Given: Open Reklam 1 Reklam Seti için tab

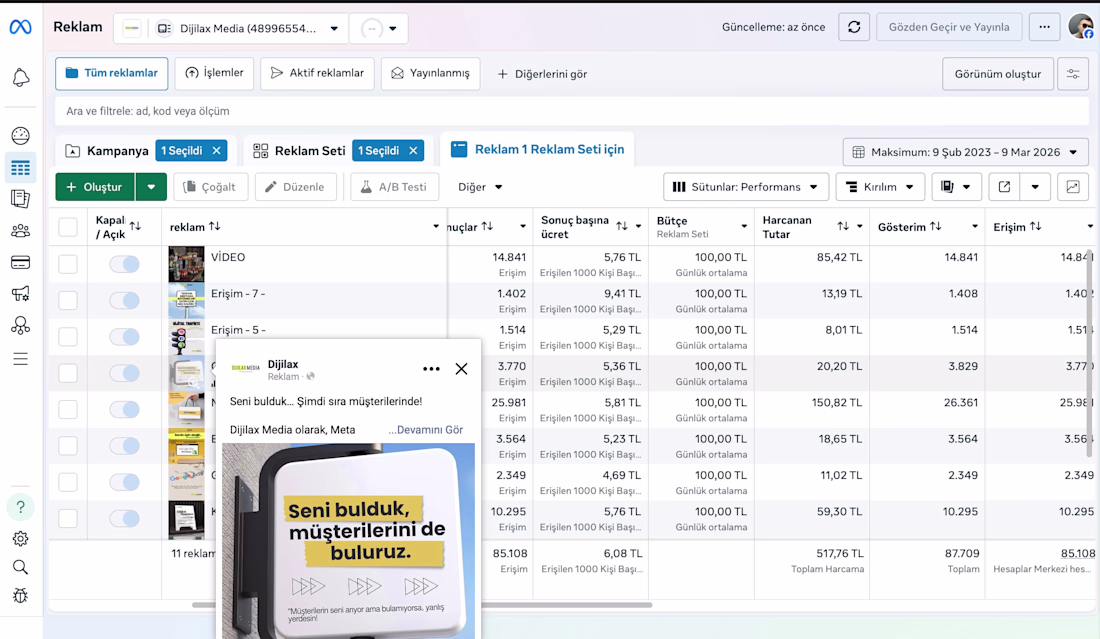Looking at the screenshot, I should click(537, 149).
